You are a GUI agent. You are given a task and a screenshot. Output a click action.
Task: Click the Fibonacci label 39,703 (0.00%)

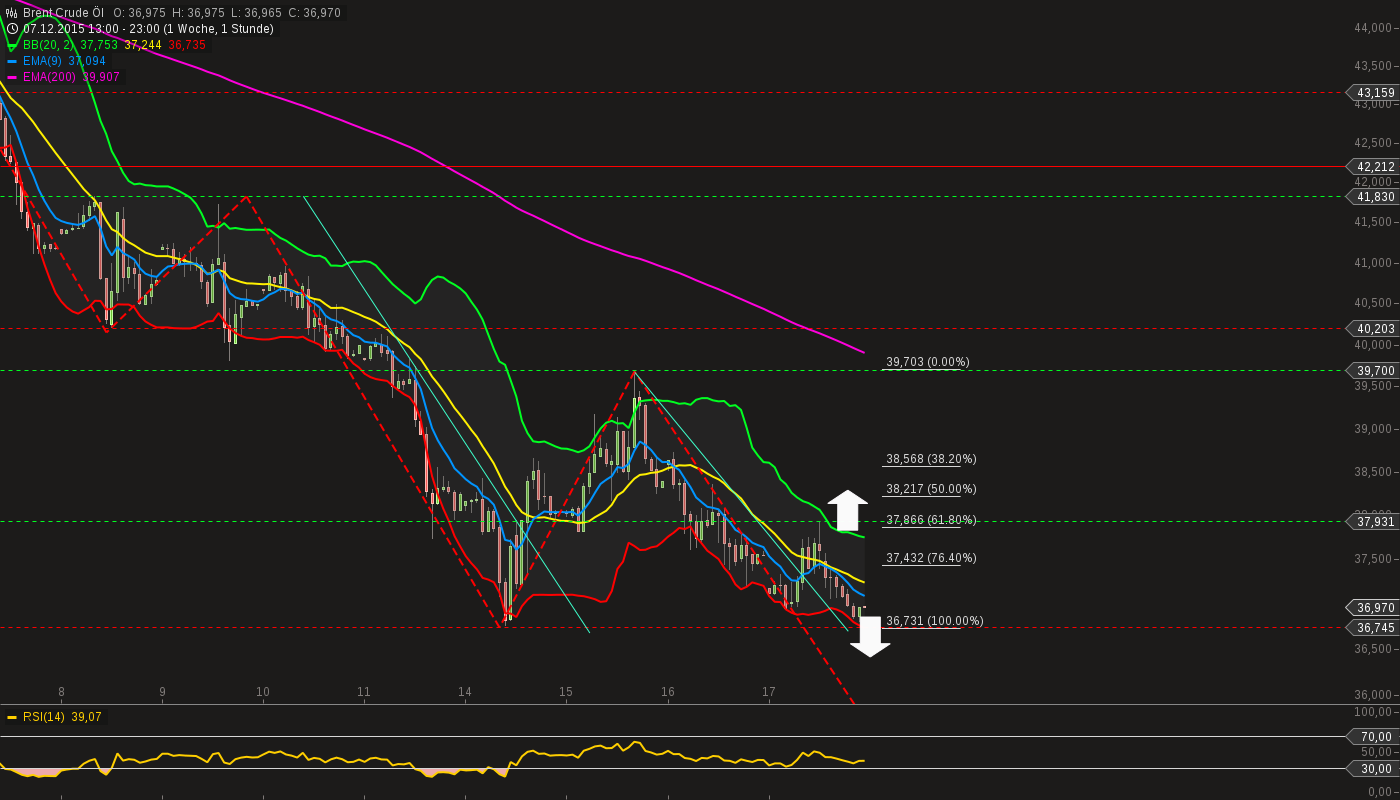(928, 362)
